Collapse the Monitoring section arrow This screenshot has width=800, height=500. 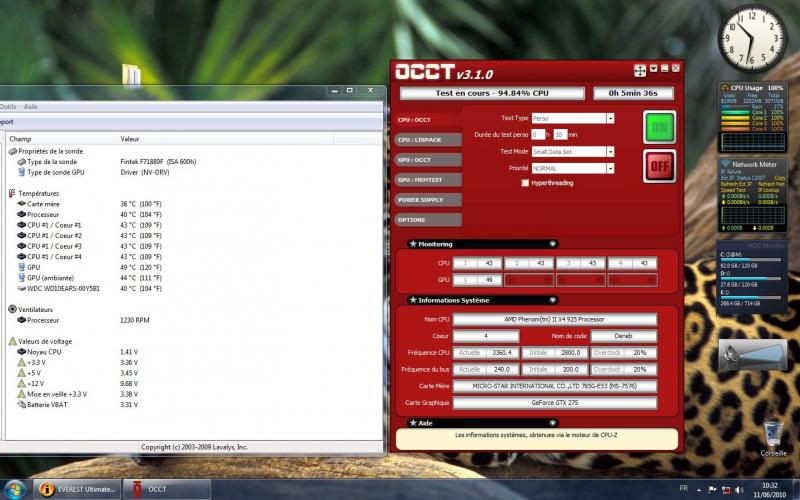[x=553, y=244]
